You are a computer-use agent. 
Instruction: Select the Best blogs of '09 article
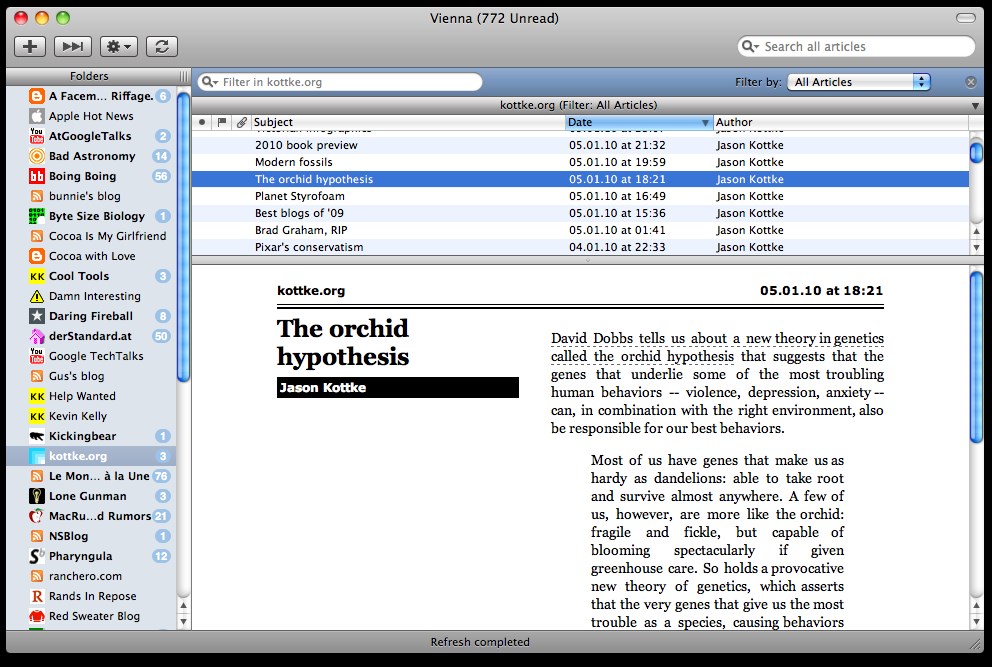[x=580, y=213]
